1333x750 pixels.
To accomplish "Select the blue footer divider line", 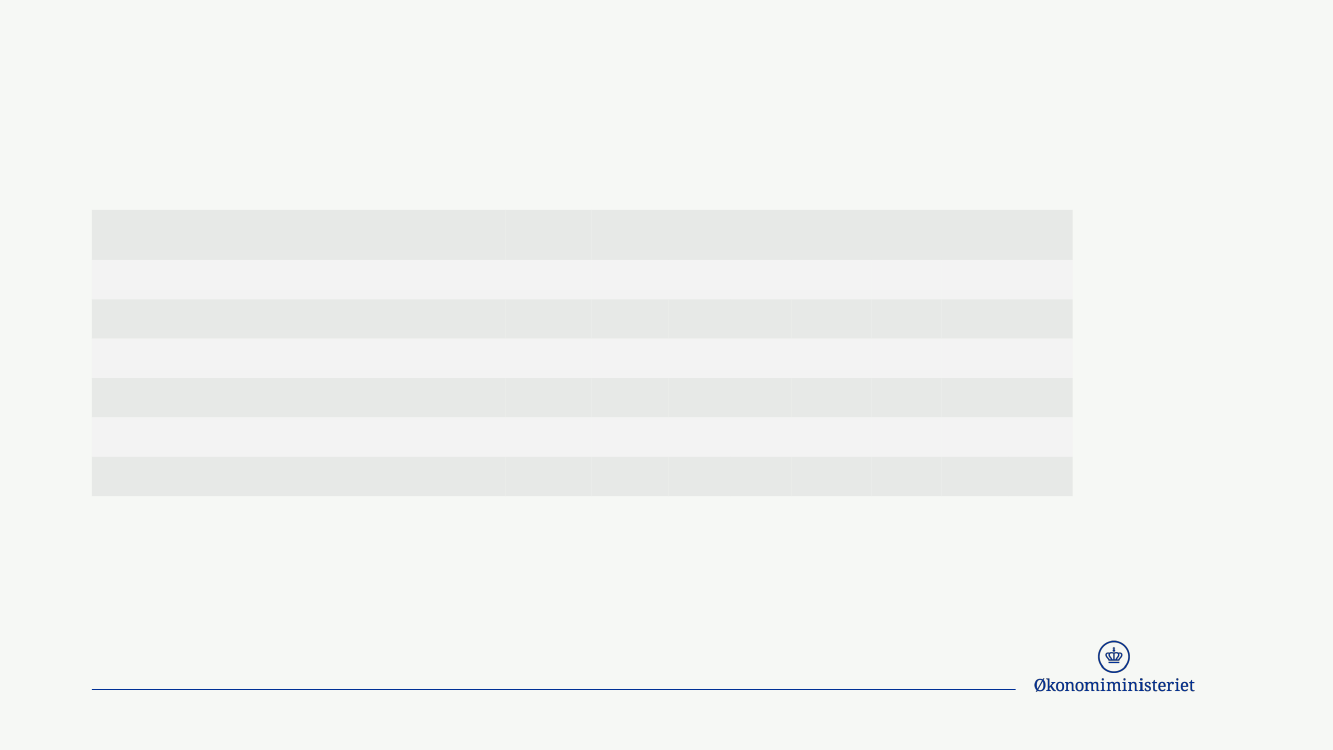I will 553,689.
